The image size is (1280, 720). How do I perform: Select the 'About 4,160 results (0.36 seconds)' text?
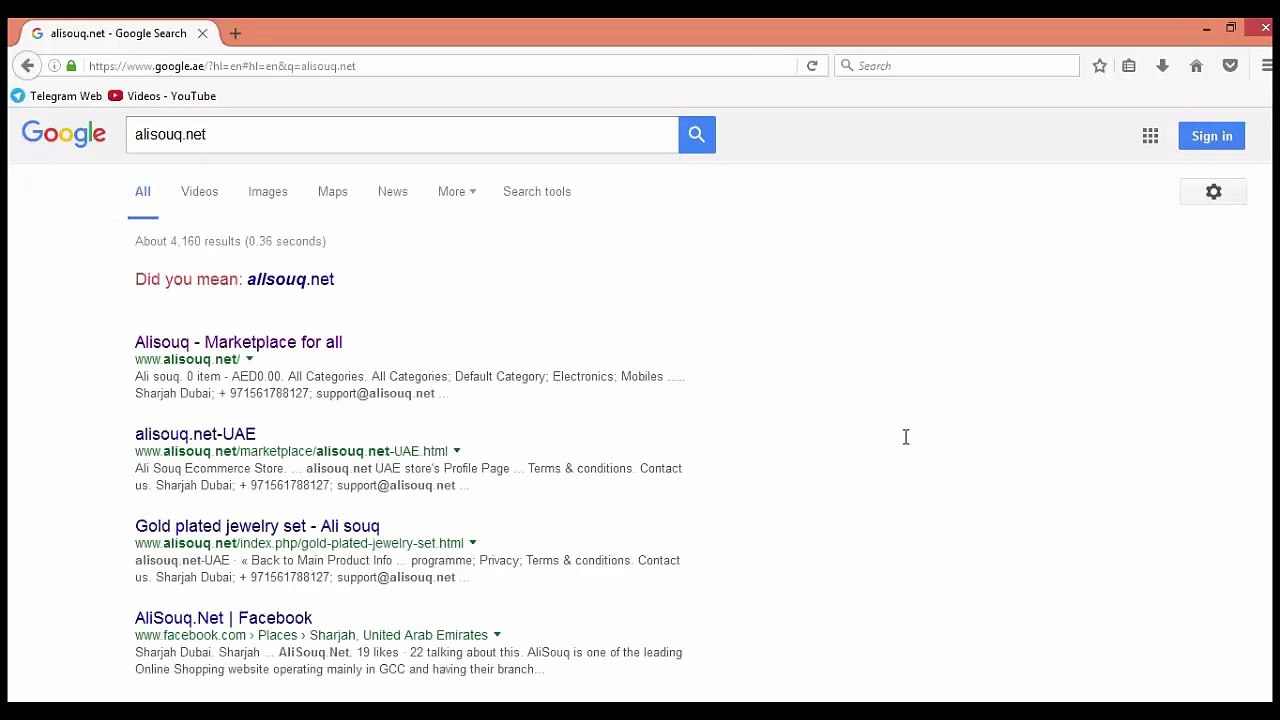231,241
